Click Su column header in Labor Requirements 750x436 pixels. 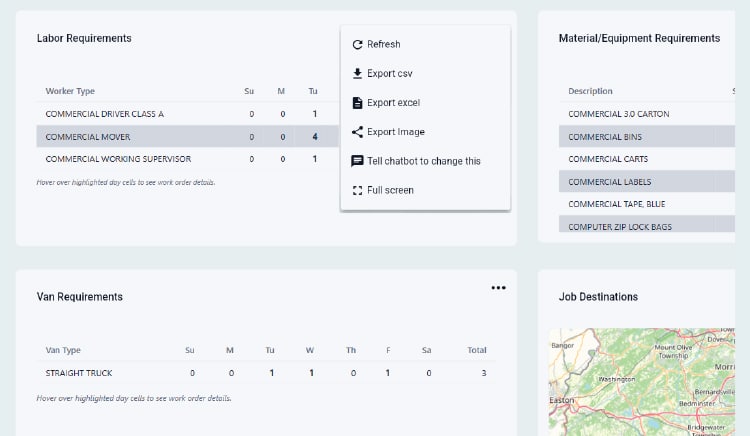[x=249, y=91]
